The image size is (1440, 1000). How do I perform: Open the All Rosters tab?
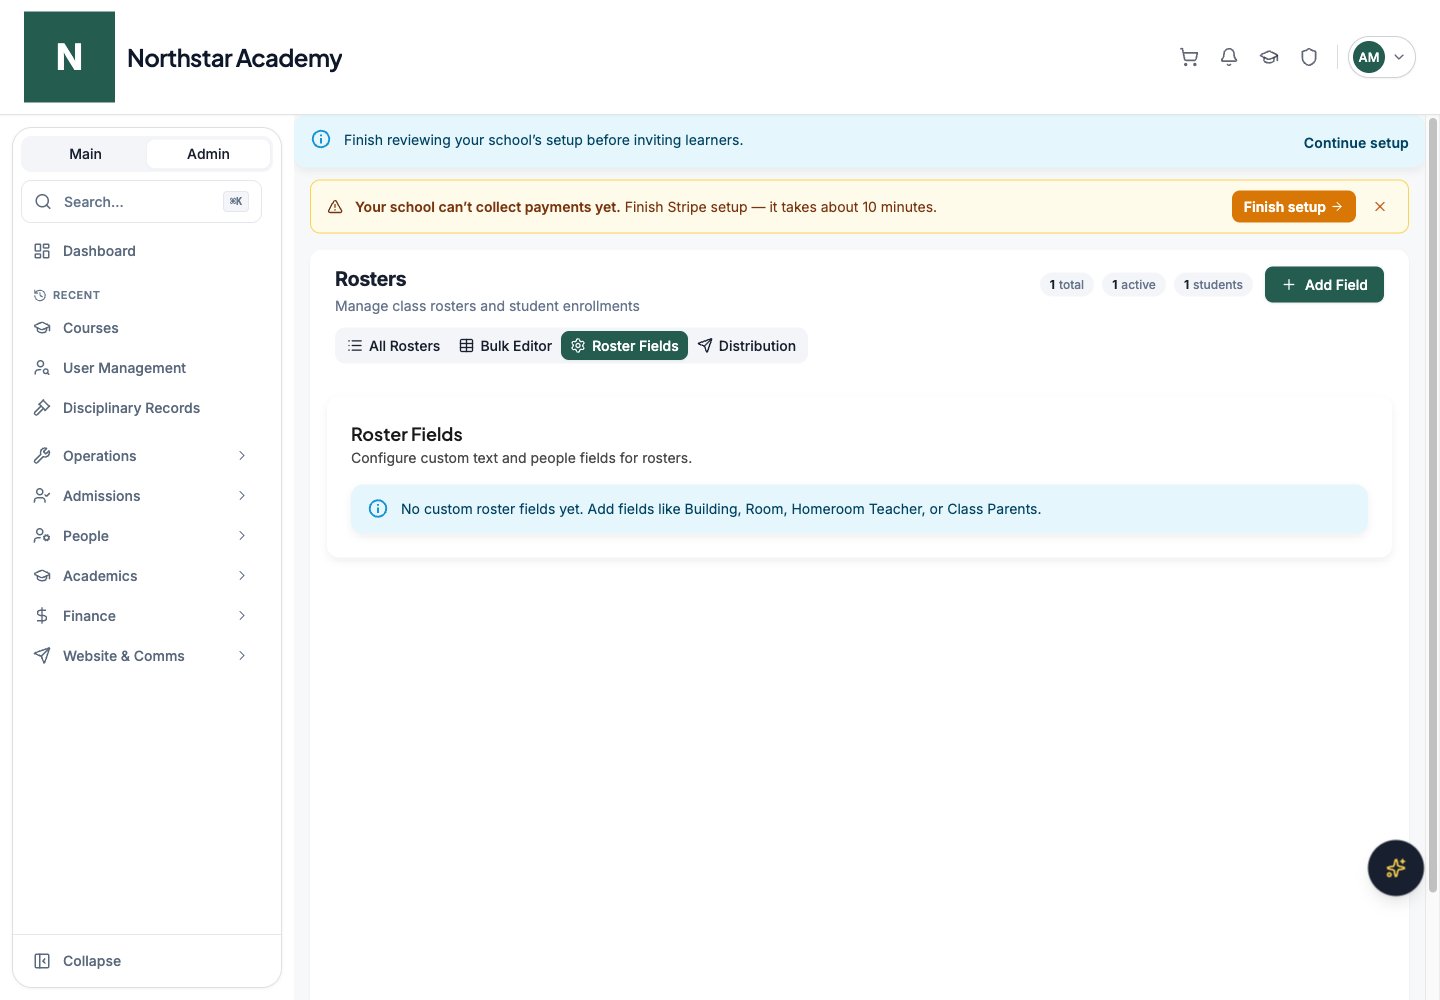click(394, 346)
